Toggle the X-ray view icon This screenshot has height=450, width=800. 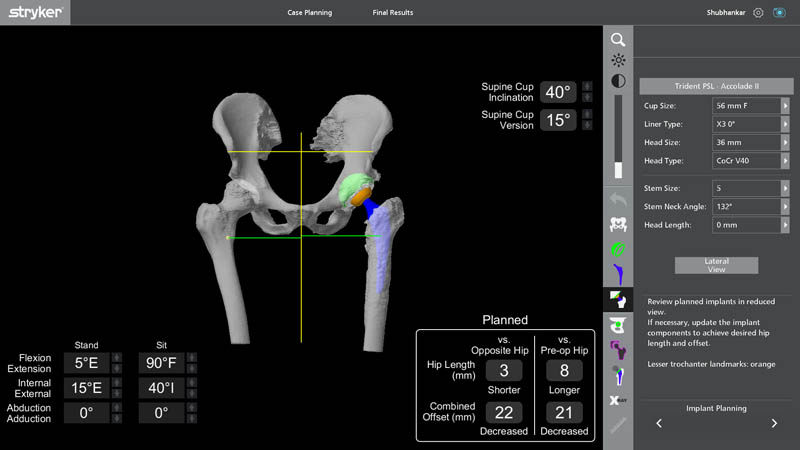(x=618, y=401)
